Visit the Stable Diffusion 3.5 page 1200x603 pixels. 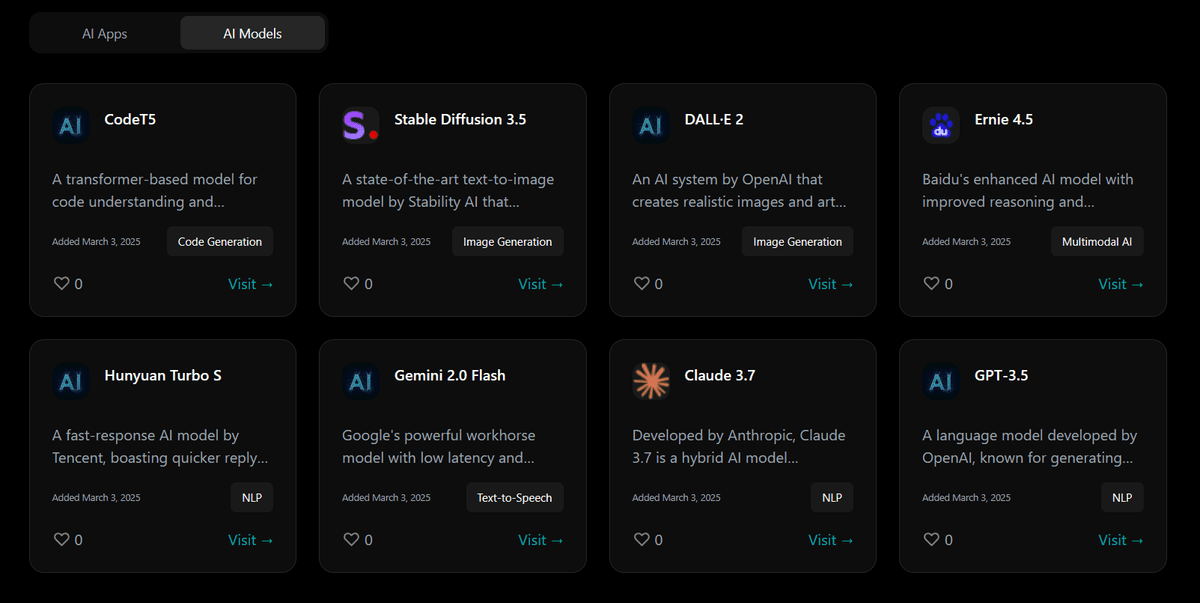click(x=540, y=284)
